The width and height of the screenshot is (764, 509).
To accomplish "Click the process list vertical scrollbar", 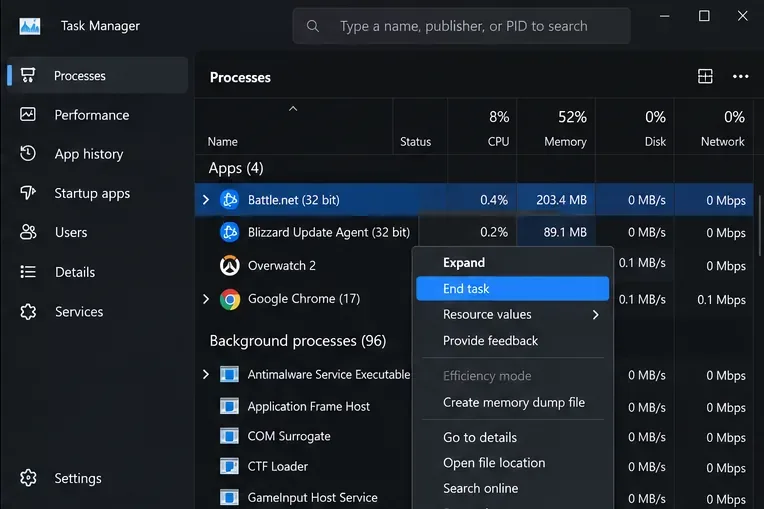I will tap(761, 225).
